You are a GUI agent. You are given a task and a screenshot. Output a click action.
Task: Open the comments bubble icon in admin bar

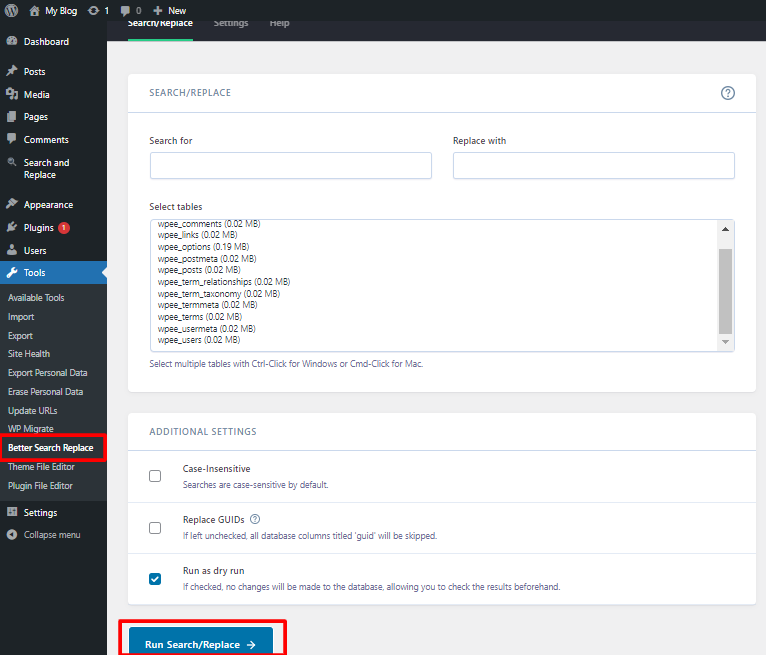click(x=126, y=11)
